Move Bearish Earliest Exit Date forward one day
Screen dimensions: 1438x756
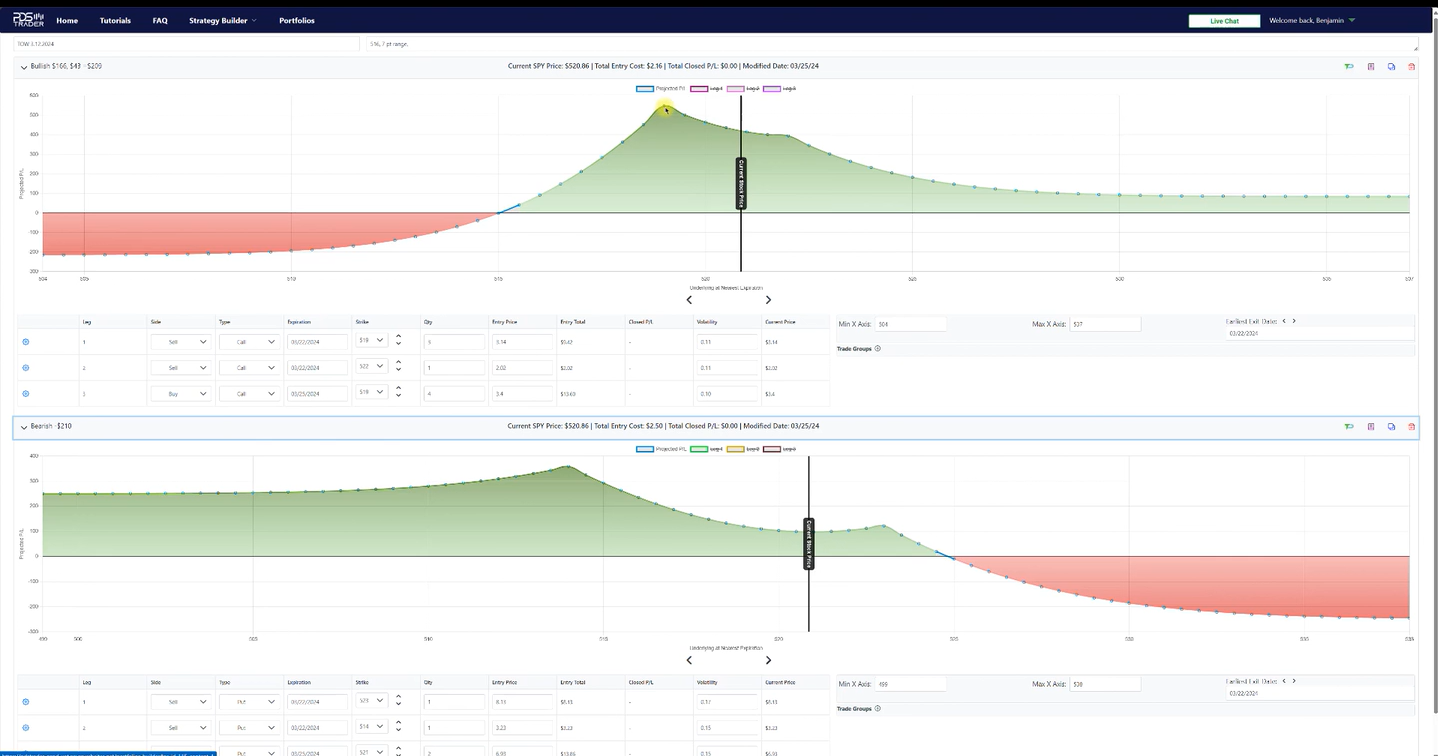tap(1294, 681)
